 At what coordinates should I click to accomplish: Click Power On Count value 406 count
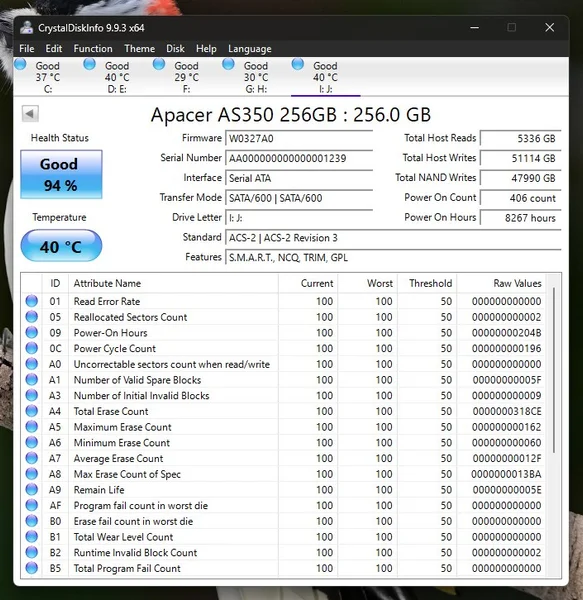521,198
